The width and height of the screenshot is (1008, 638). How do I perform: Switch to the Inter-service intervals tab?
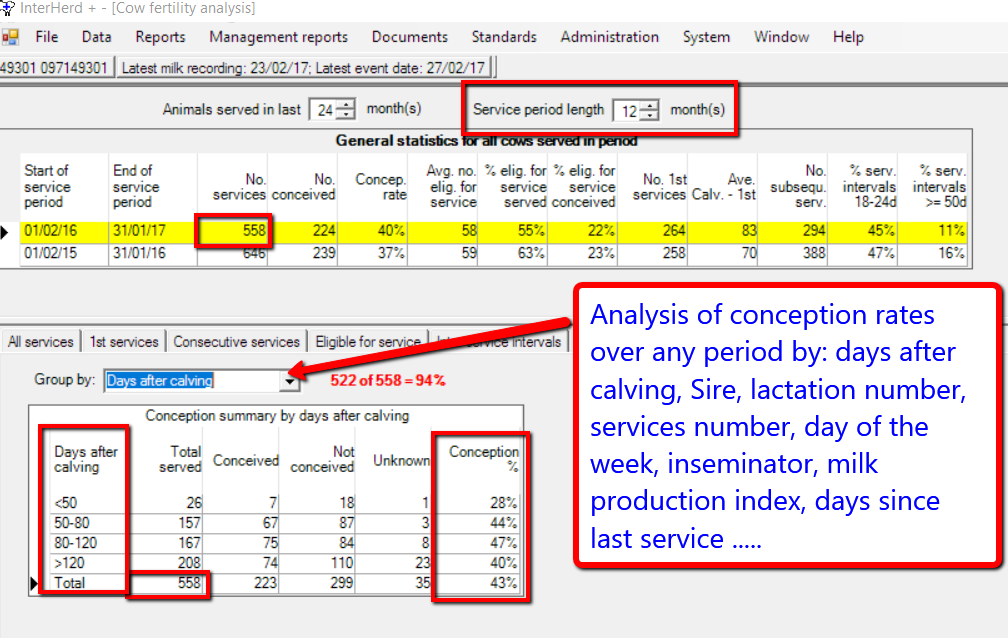coord(500,342)
